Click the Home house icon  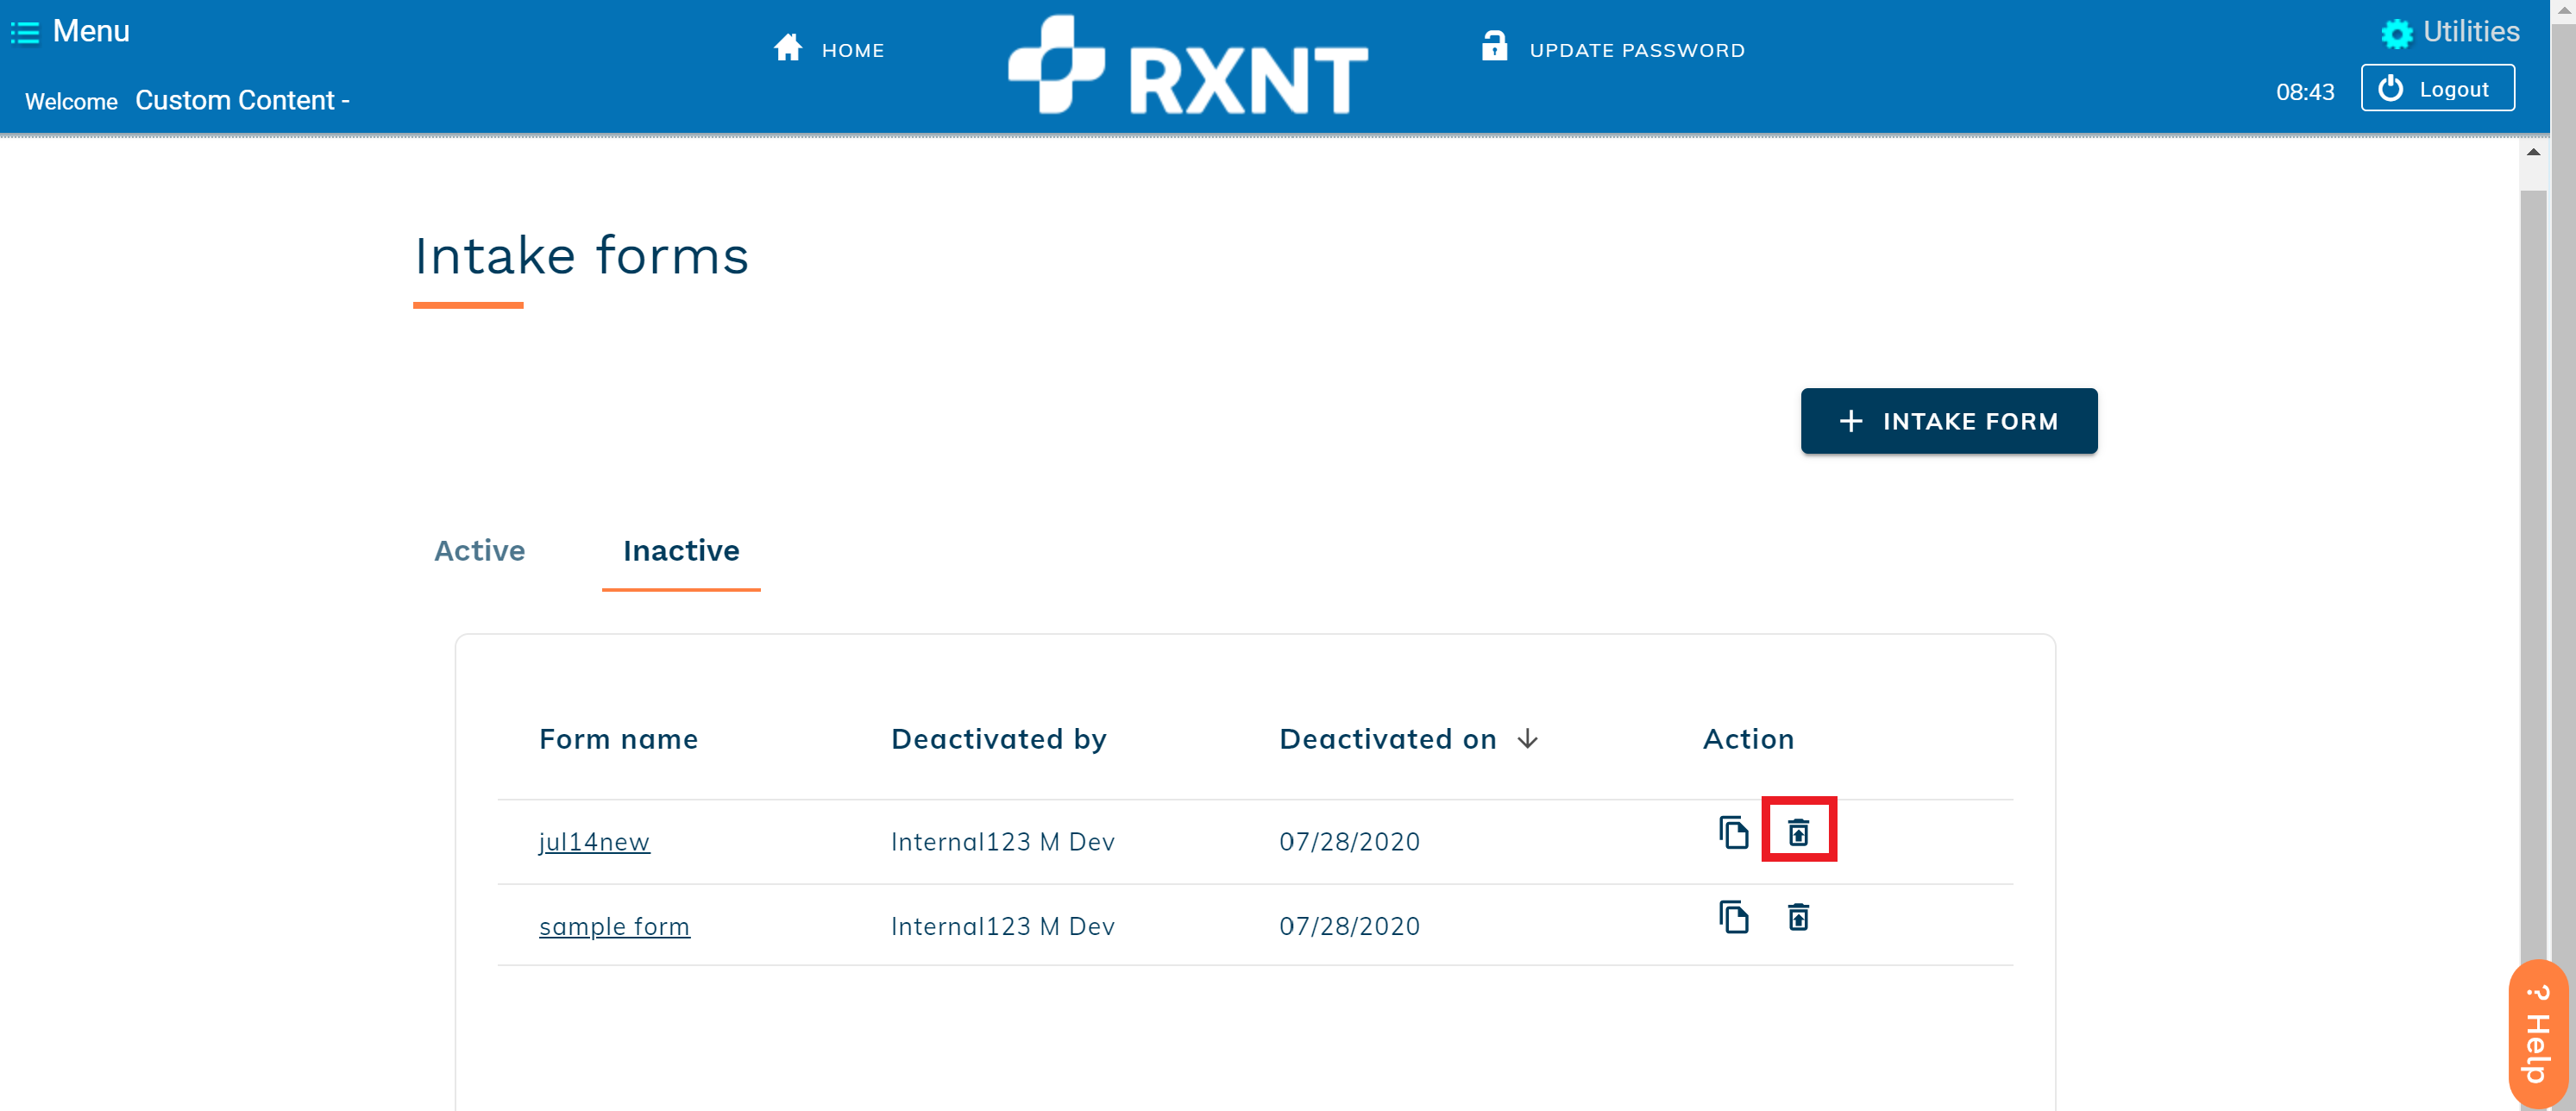pos(788,48)
